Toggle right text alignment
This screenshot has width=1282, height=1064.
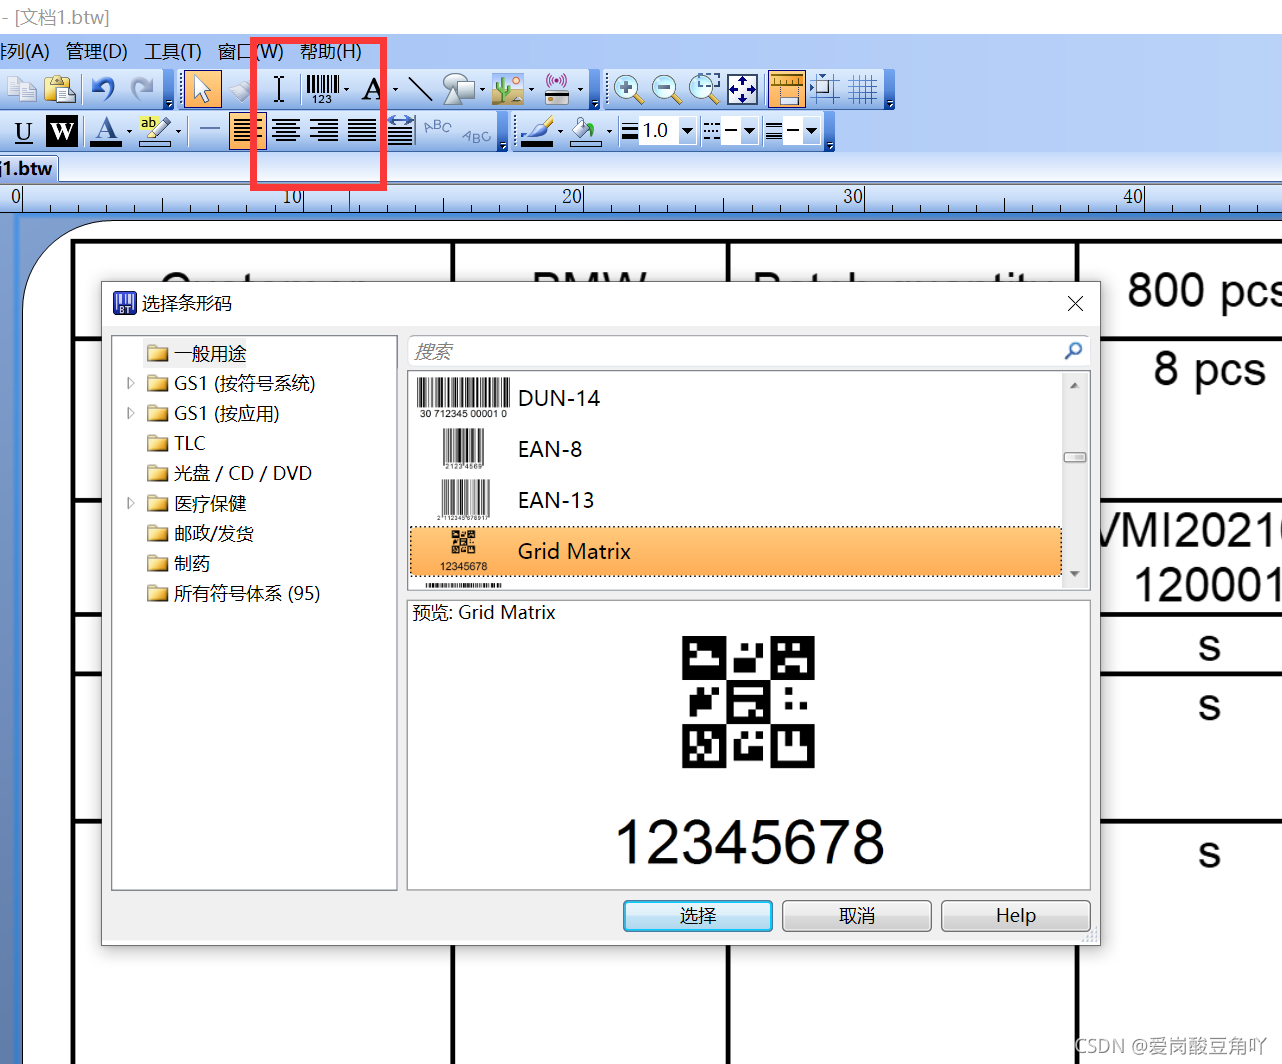(x=324, y=131)
